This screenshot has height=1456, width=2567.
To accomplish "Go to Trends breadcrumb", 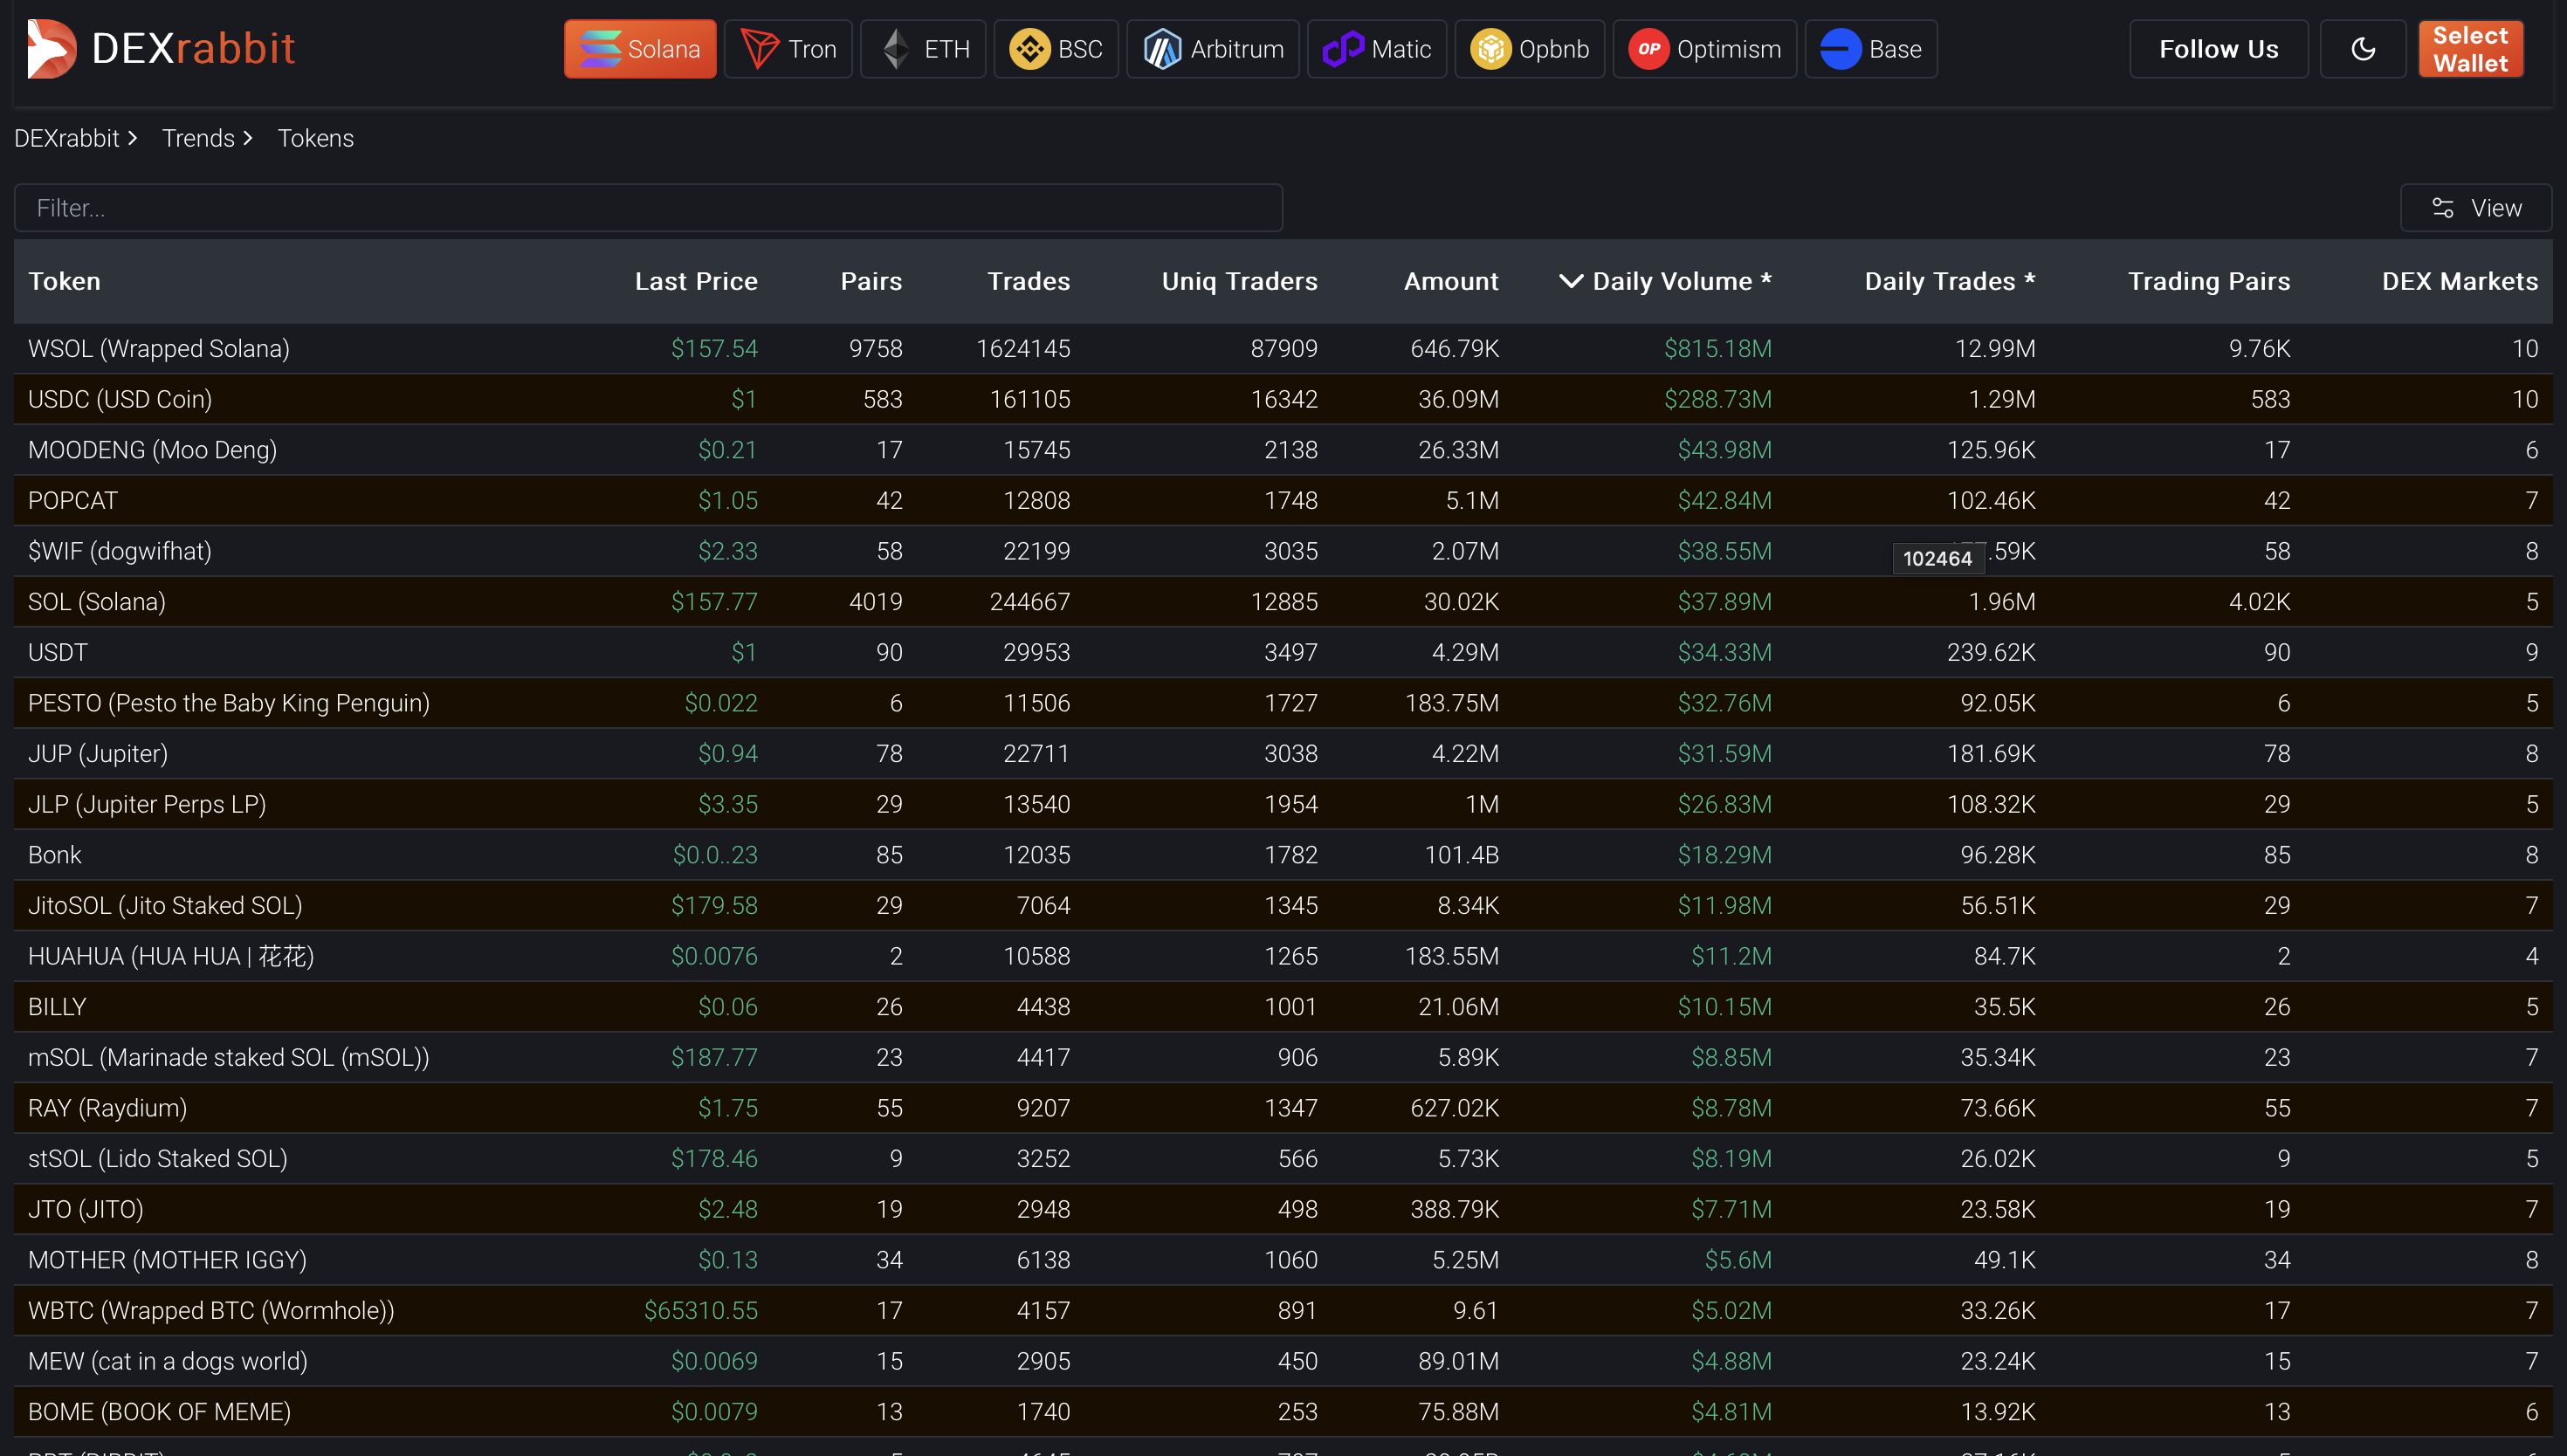I will click(x=198, y=138).
